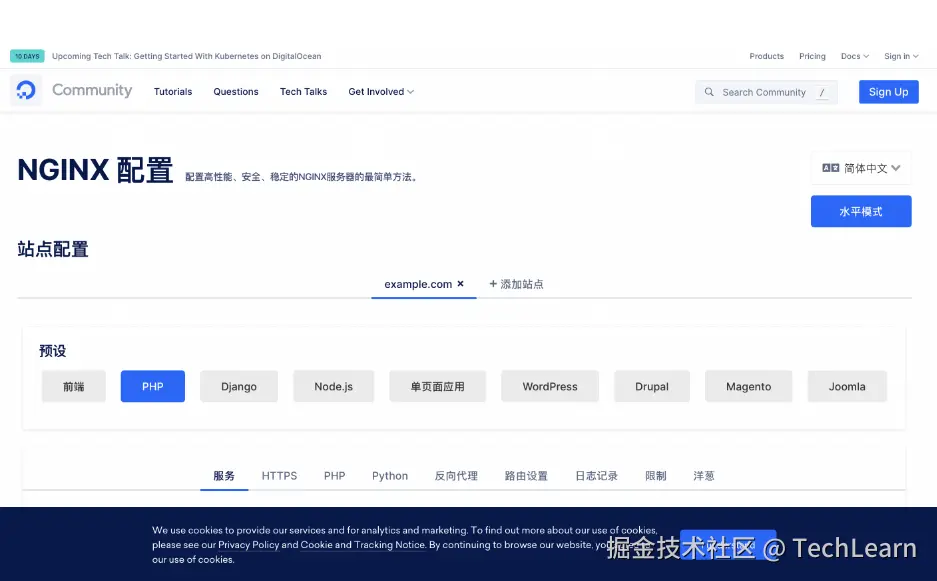Choose the Django preset
937x581 pixels.
239,386
